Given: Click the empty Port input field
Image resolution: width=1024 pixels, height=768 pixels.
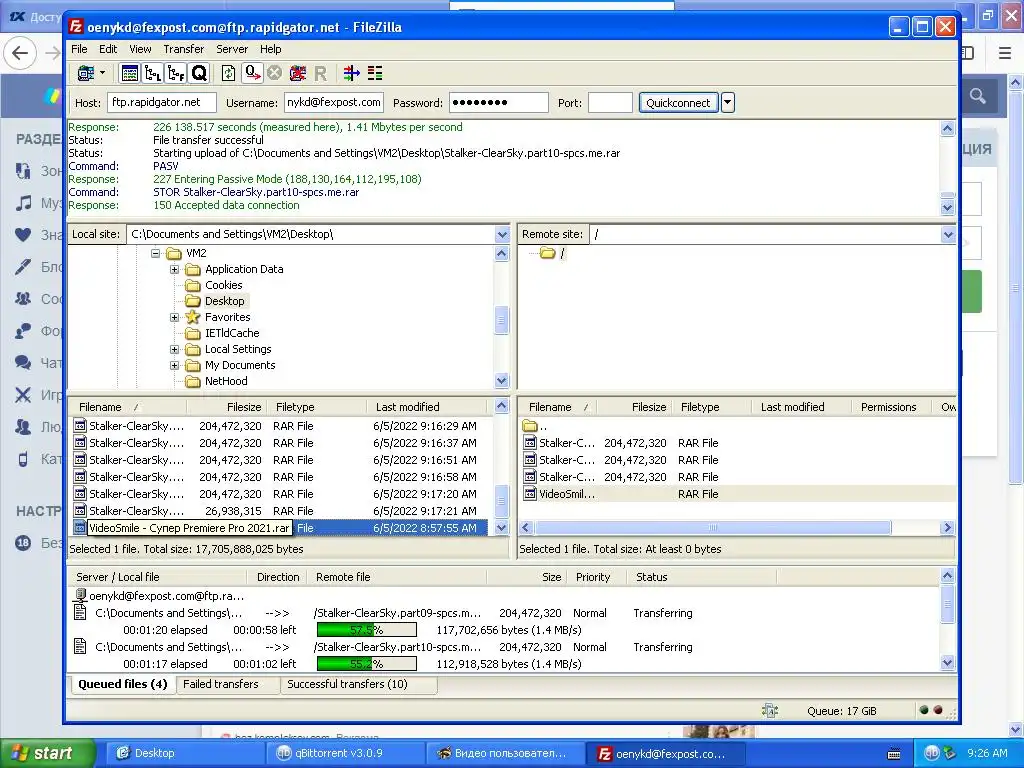Looking at the screenshot, I should click(610, 103).
